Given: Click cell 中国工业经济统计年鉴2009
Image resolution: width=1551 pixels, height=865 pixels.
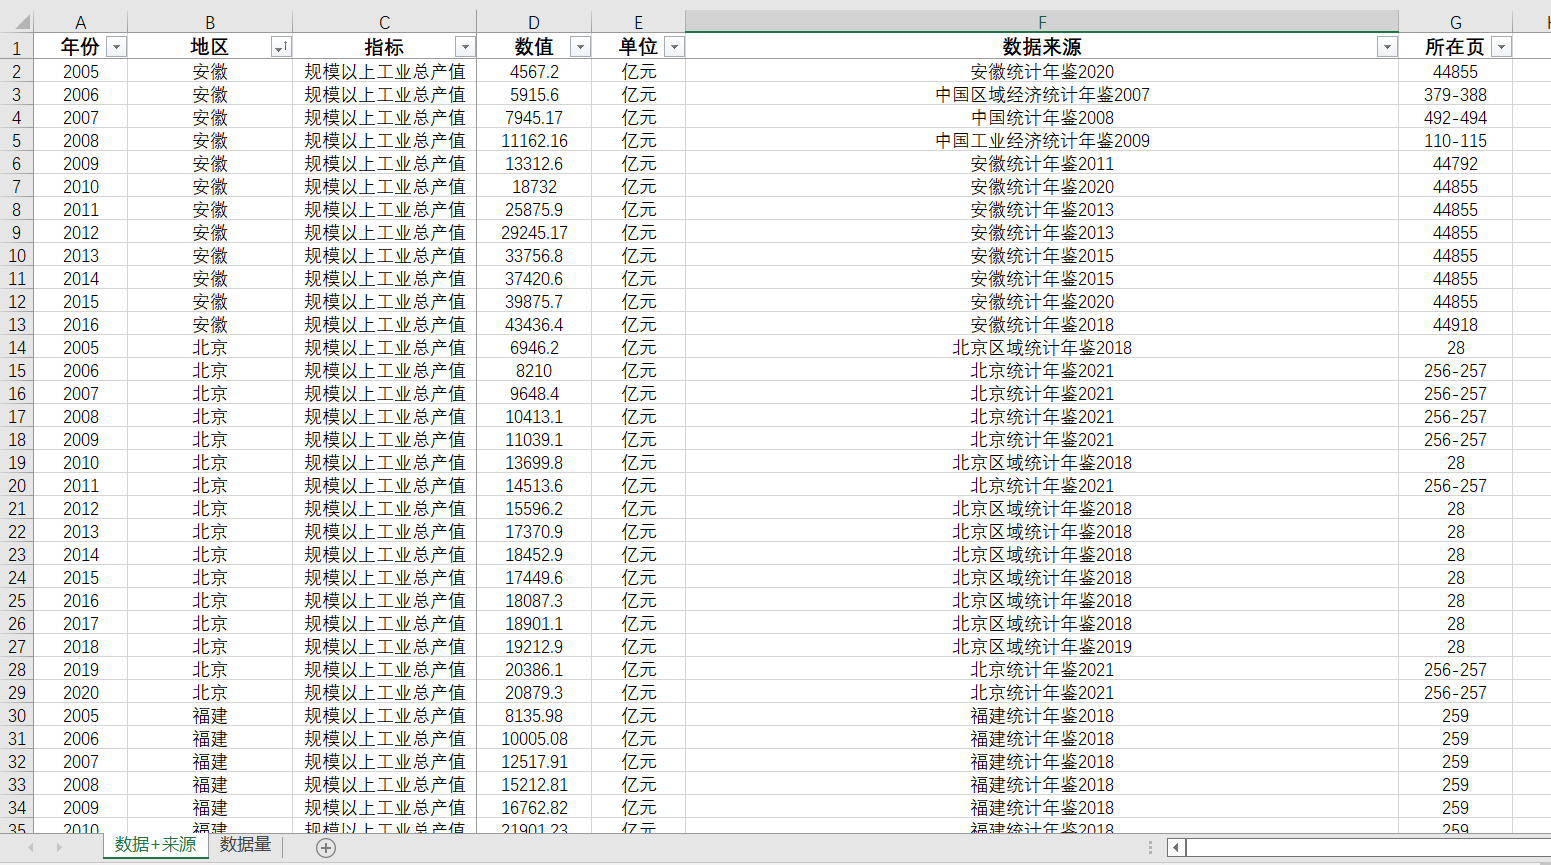Looking at the screenshot, I should tap(1042, 140).
